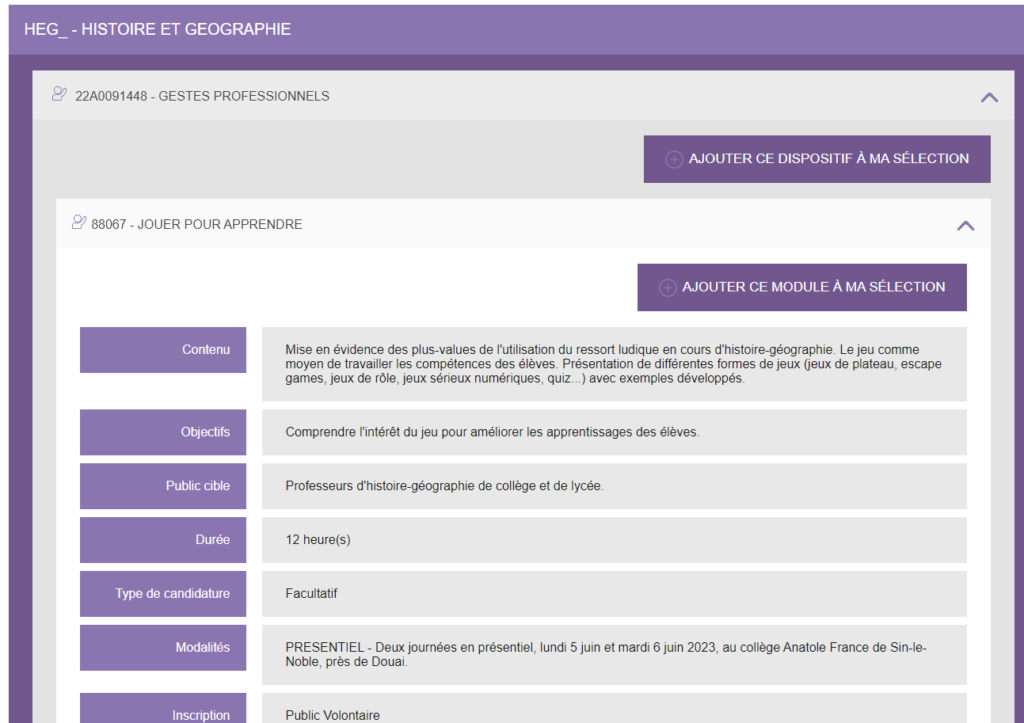Select the Public cible label cell

tap(163, 486)
